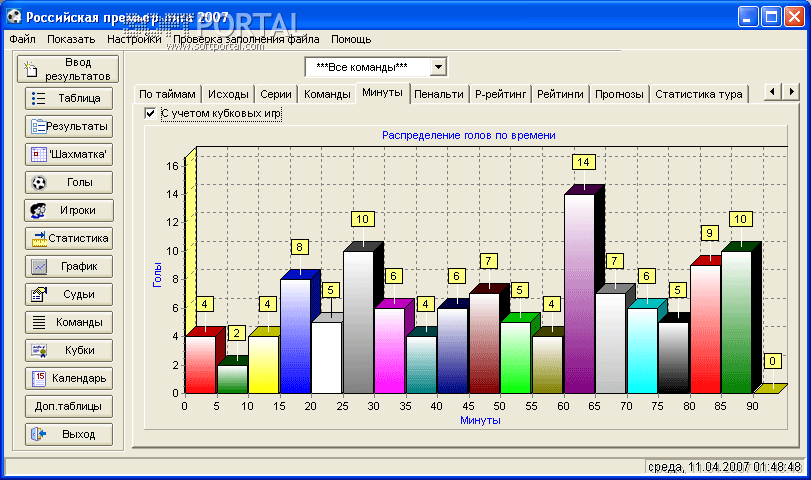811x480 pixels.
Task: Select the 'Минуты' tab
Action: point(382,93)
